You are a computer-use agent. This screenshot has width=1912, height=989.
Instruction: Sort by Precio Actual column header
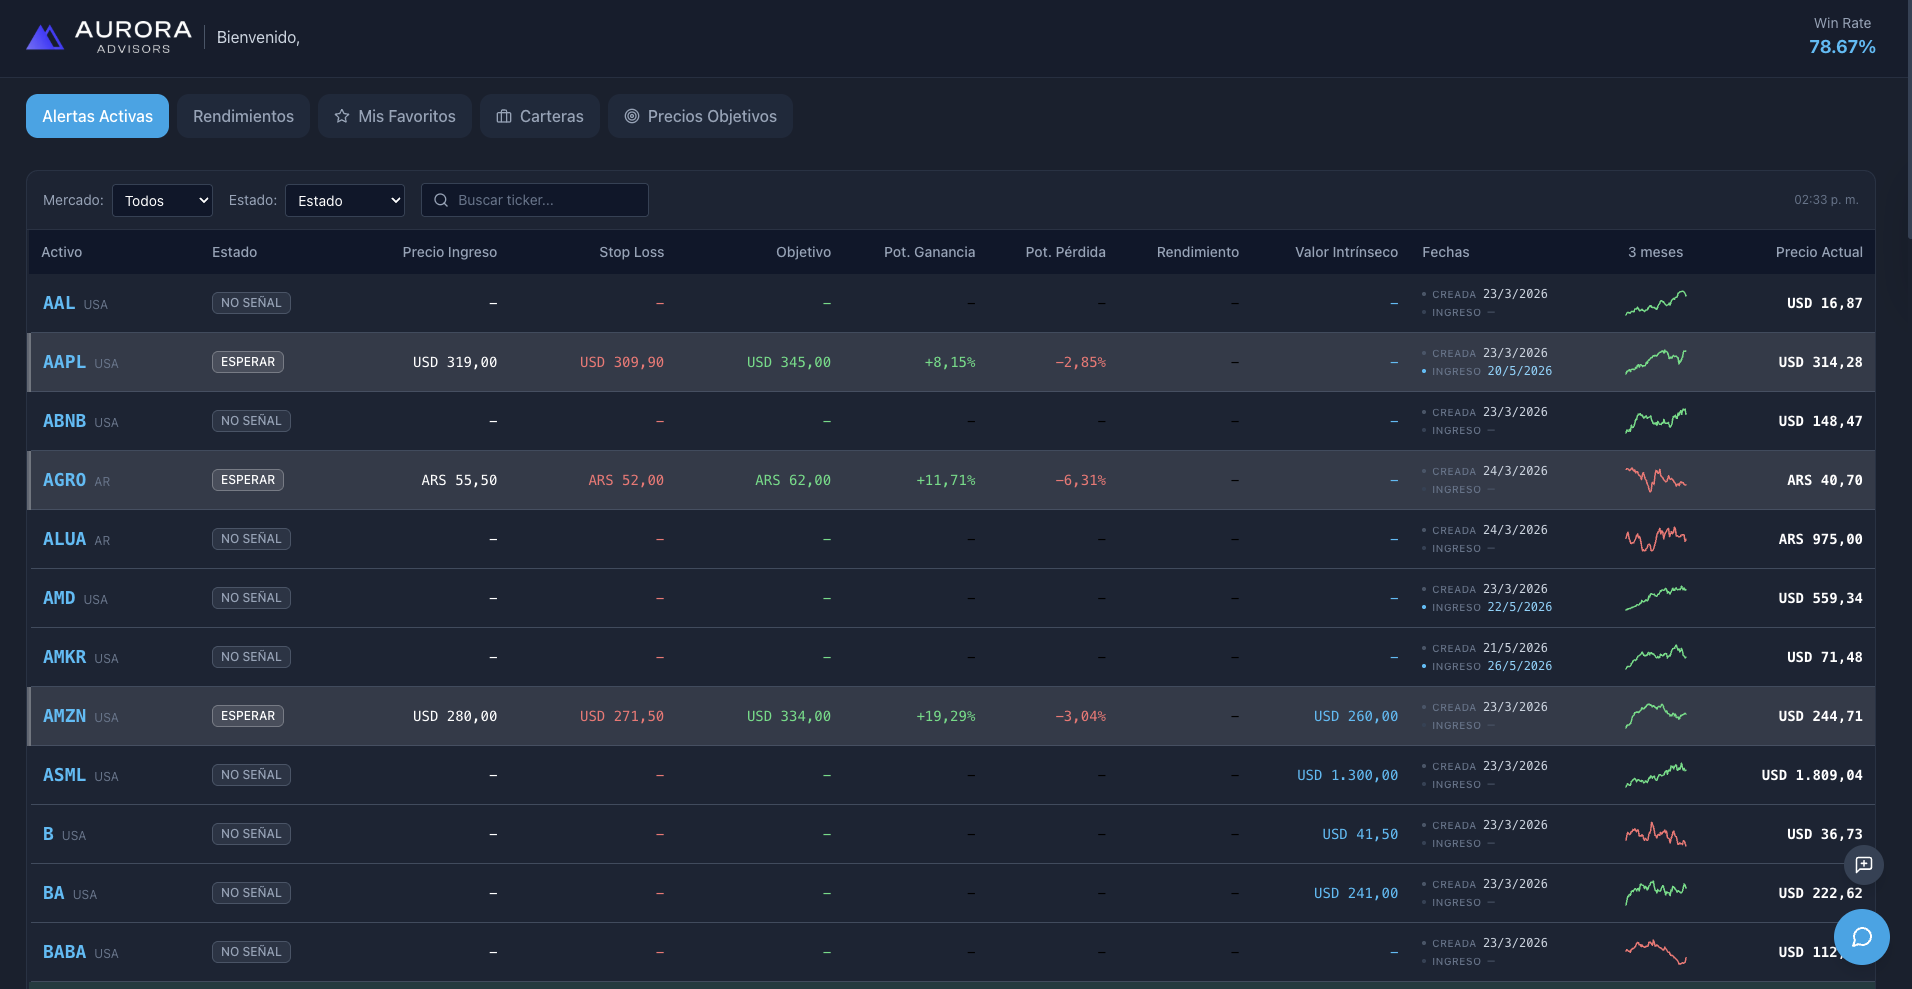[1819, 252]
